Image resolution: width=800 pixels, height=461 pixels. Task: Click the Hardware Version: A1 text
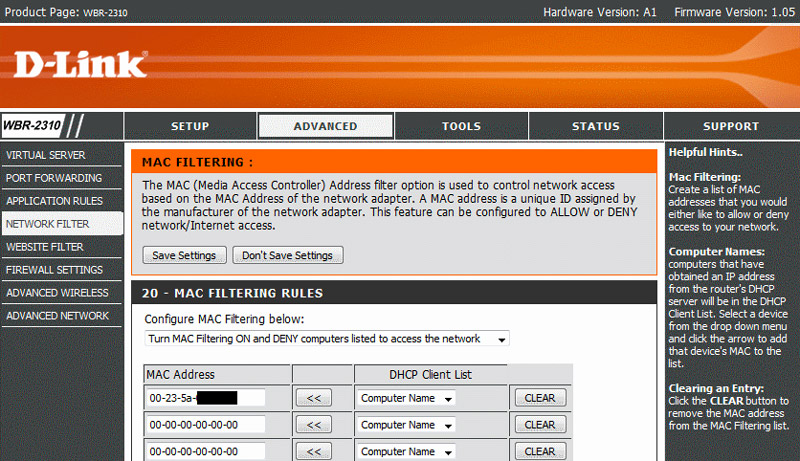(x=599, y=12)
